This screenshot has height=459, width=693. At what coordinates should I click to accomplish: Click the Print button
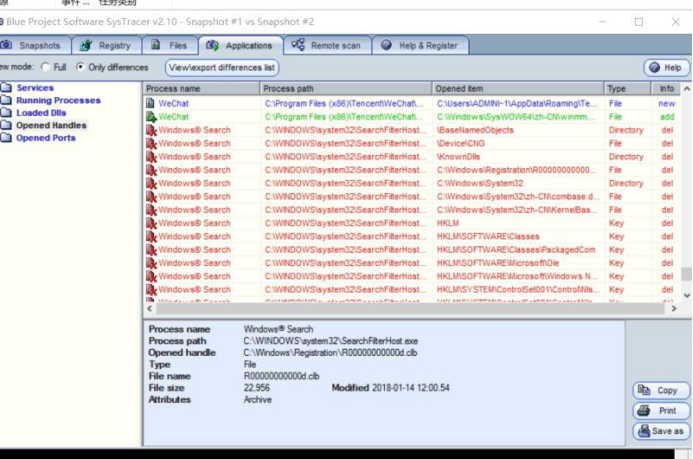[x=661, y=411]
